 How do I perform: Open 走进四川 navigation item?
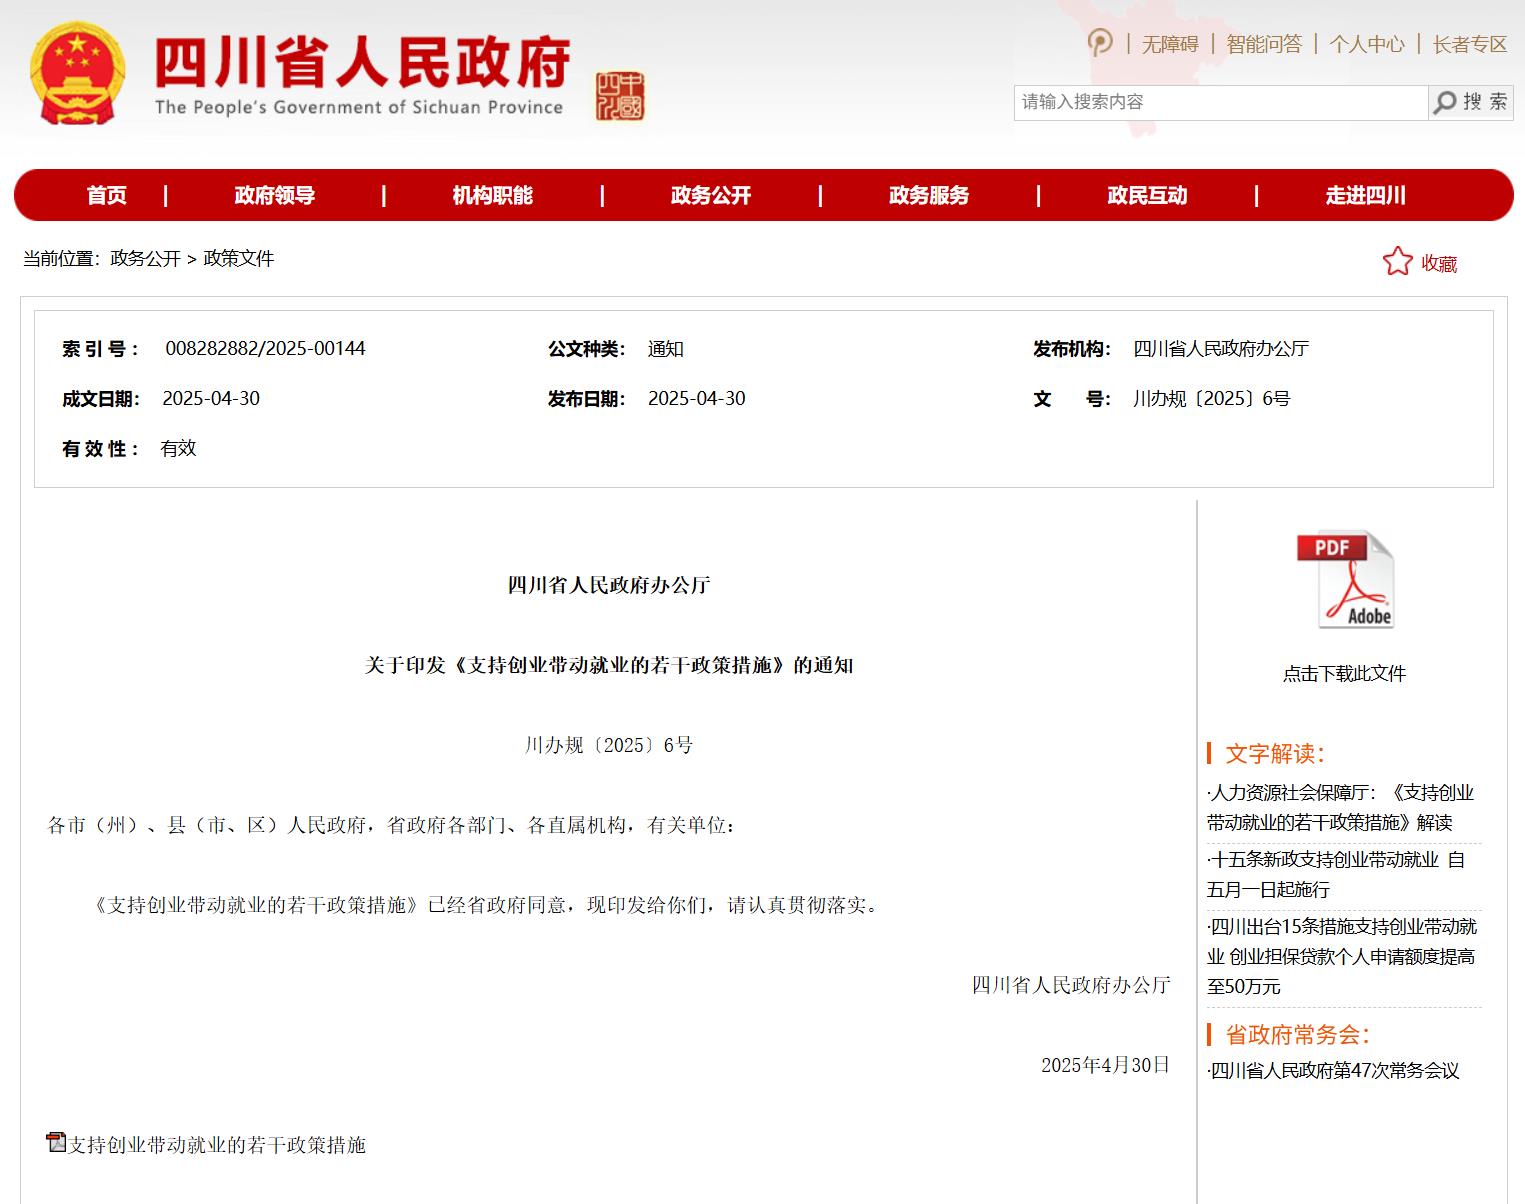(1365, 195)
